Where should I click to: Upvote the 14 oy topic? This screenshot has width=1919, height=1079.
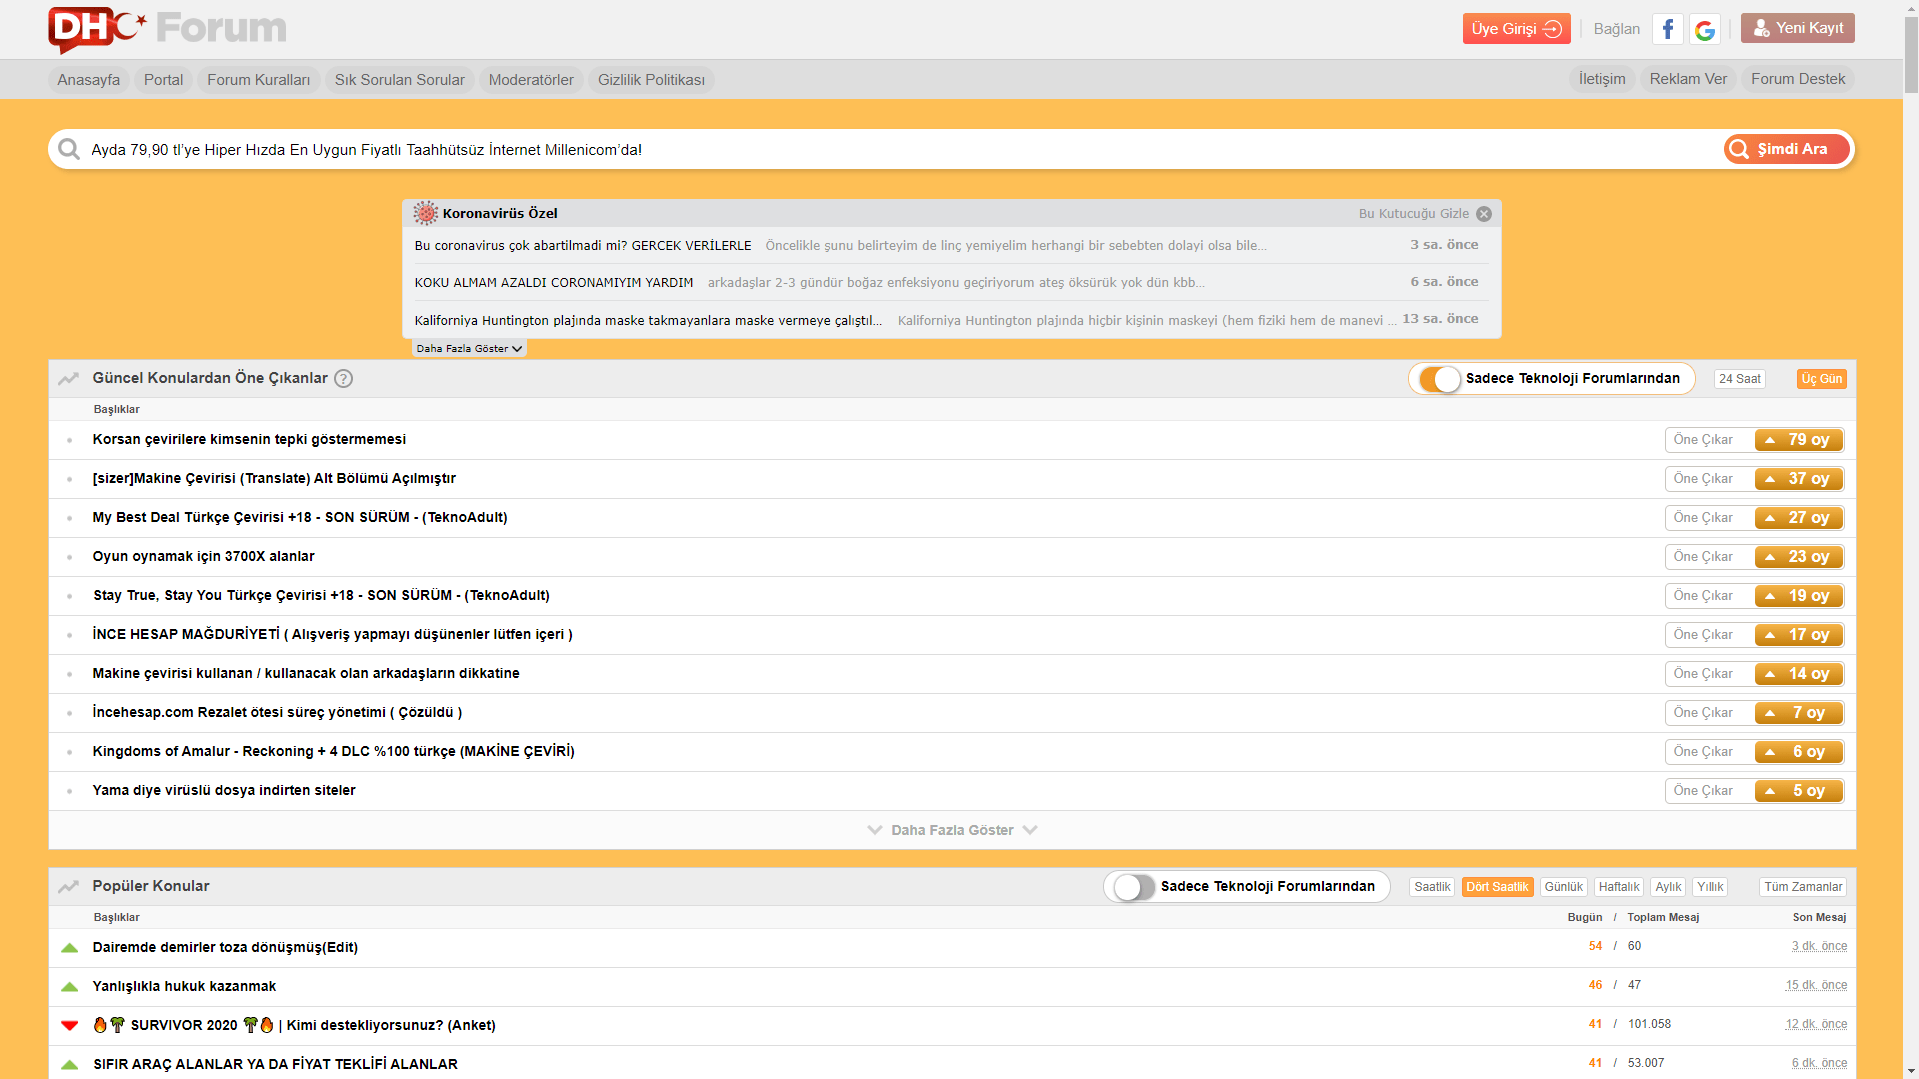[x=1798, y=674]
